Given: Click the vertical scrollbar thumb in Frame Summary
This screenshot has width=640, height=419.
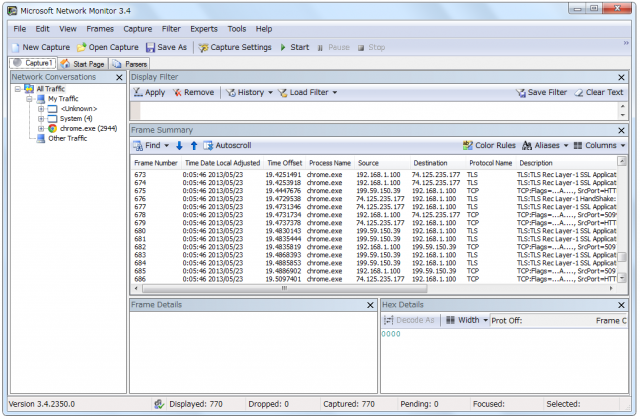Looking at the screenshot, I should tap(622, 257).
